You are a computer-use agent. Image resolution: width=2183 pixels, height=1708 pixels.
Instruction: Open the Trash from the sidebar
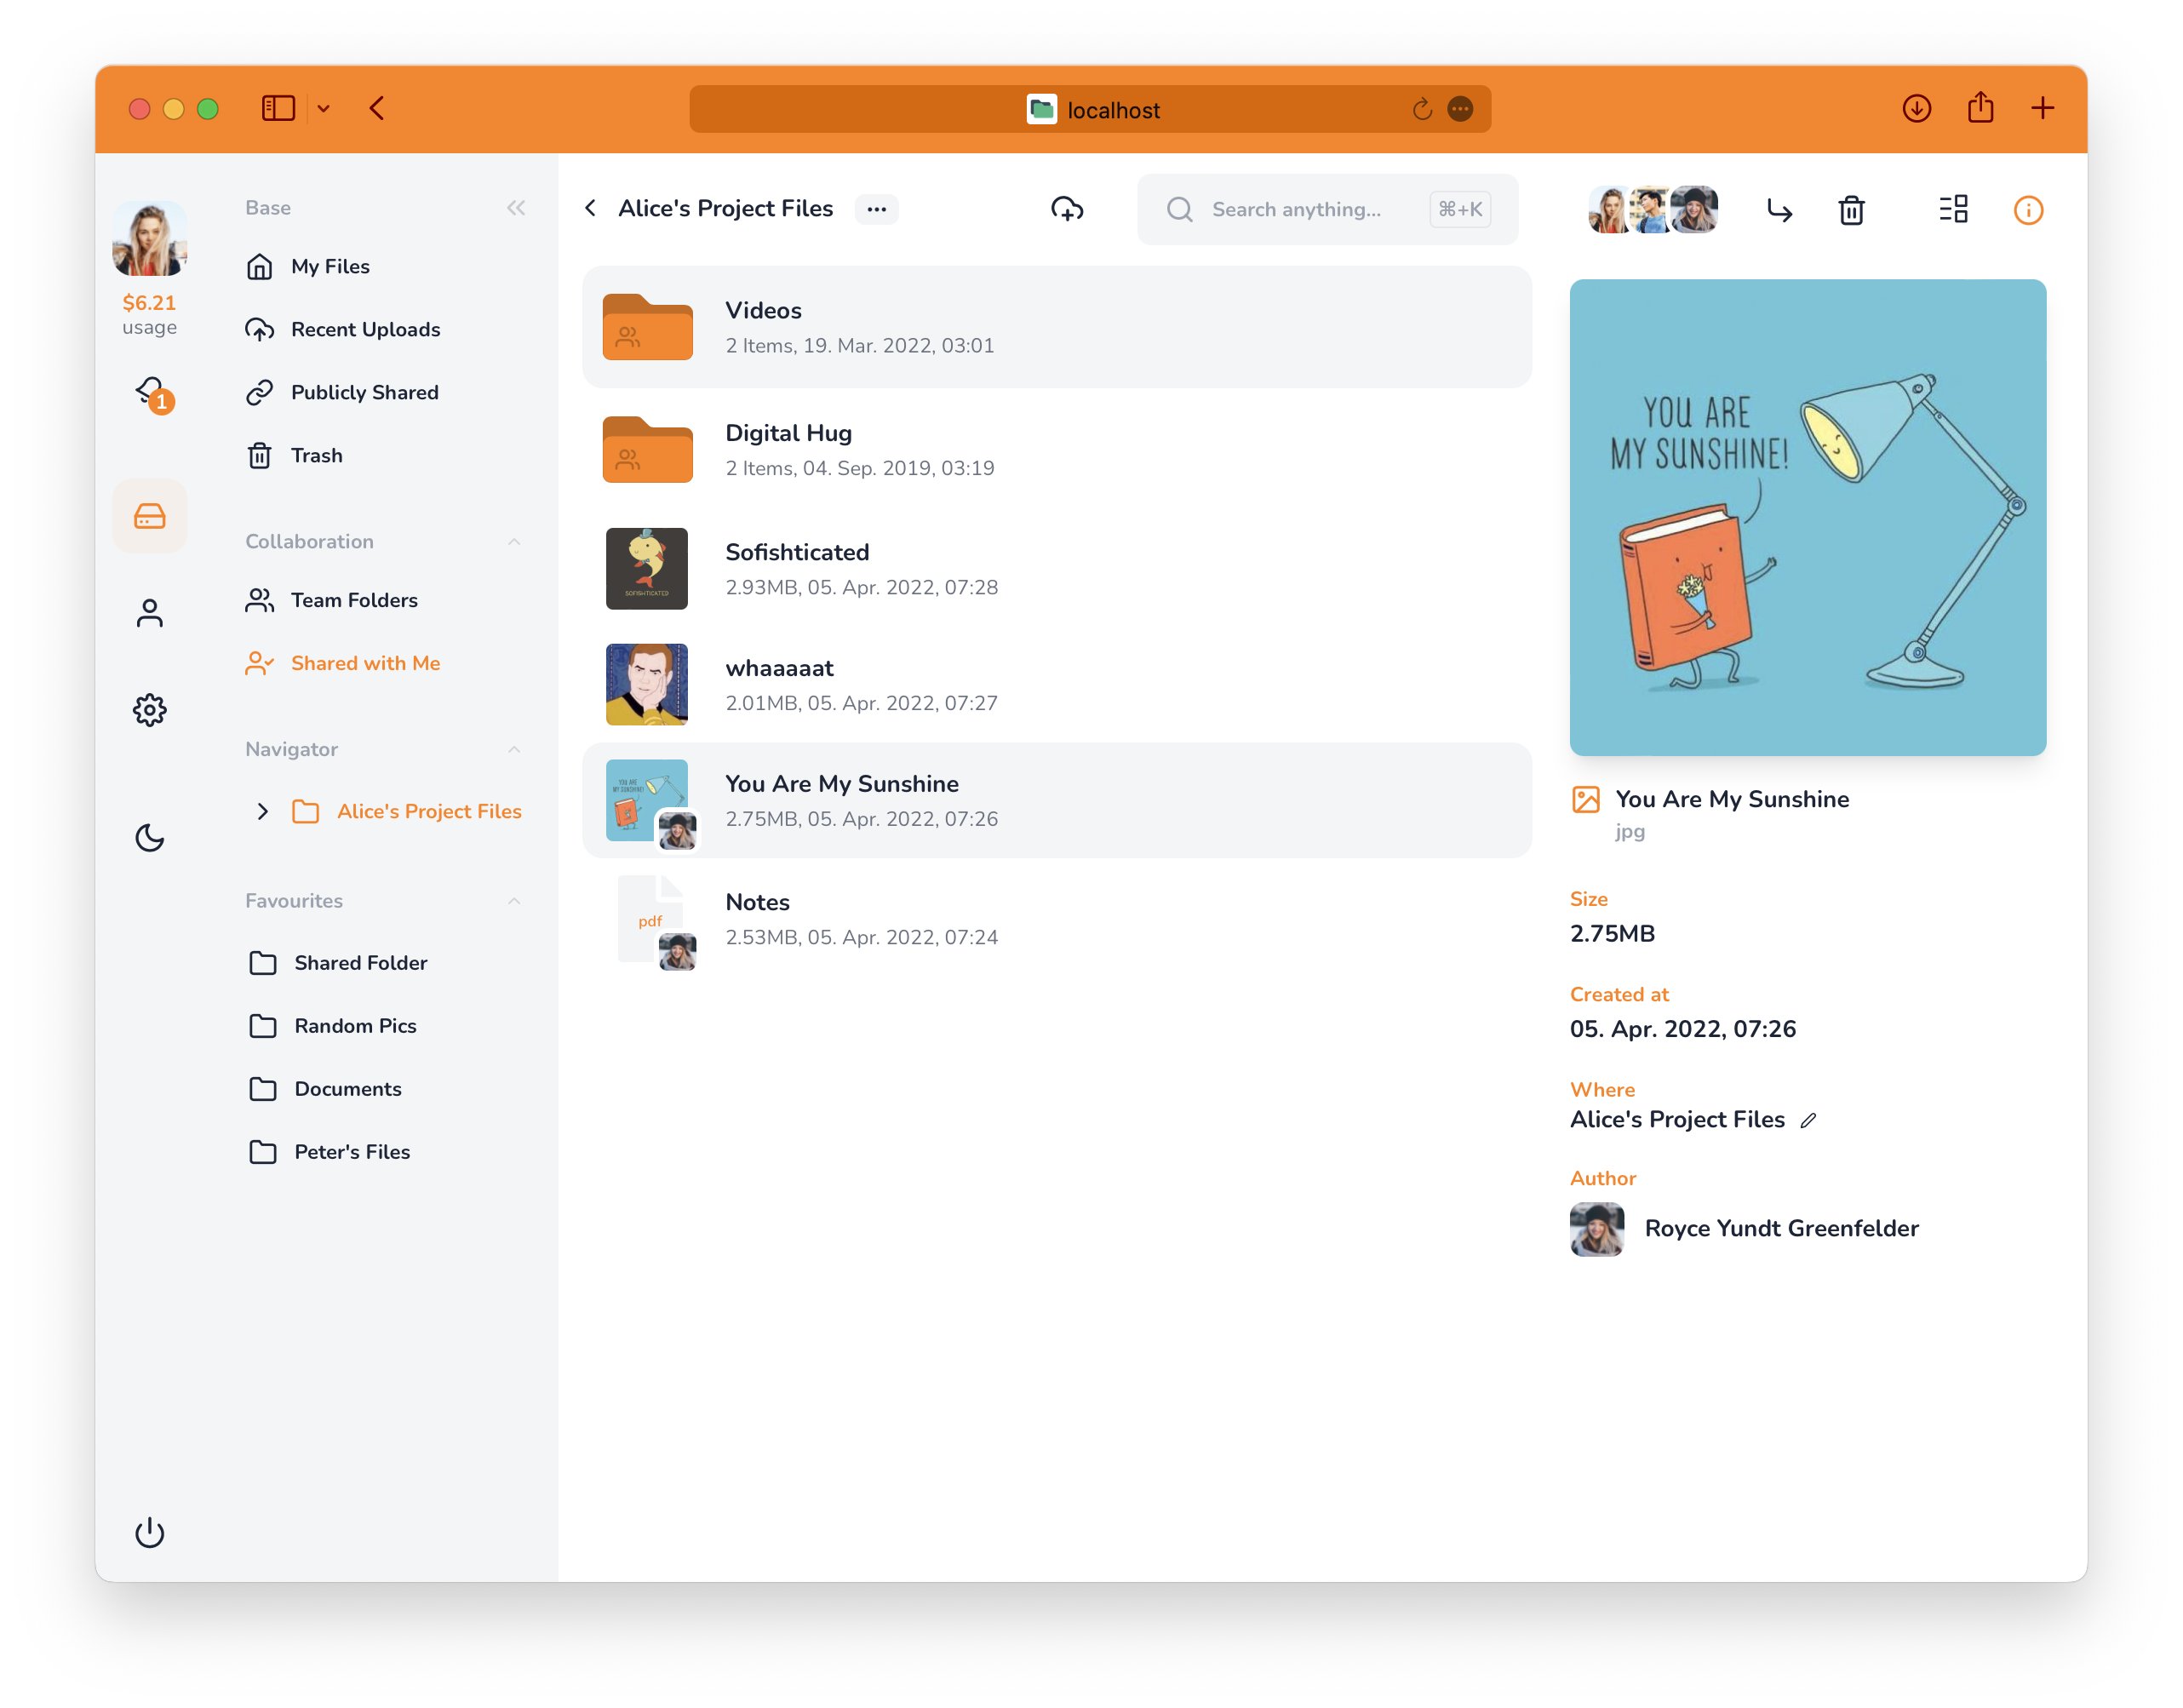coord(316,455)
